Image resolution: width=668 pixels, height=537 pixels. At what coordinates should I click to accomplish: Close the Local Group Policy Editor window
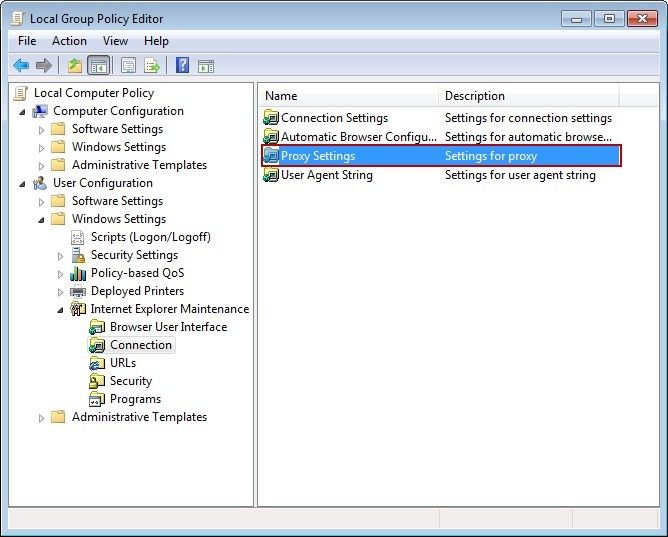point(642,19)
